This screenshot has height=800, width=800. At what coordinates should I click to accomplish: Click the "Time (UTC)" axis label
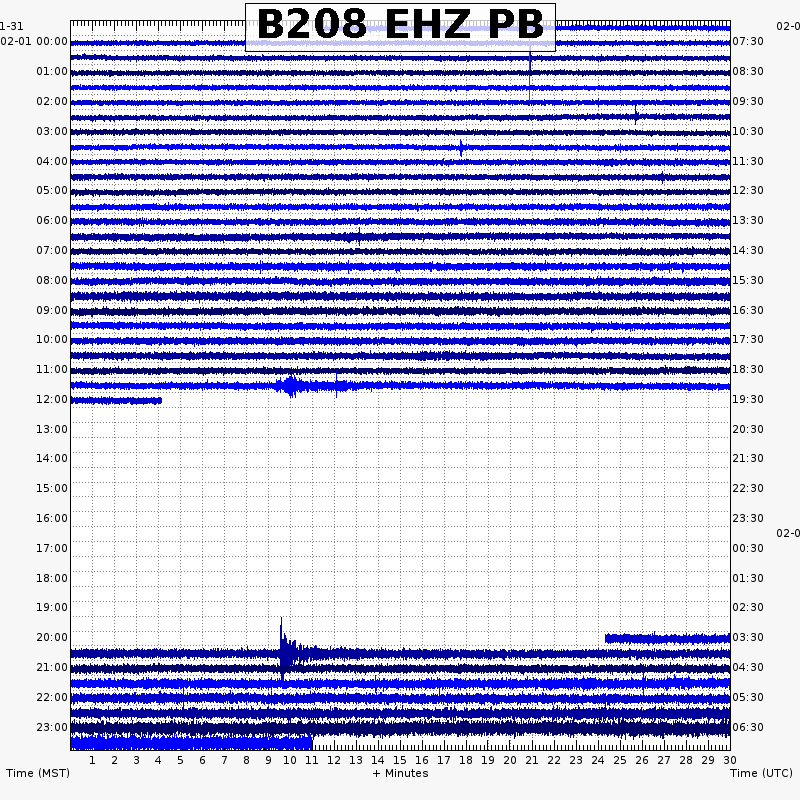pyautogui.click(x=761, y=773)
